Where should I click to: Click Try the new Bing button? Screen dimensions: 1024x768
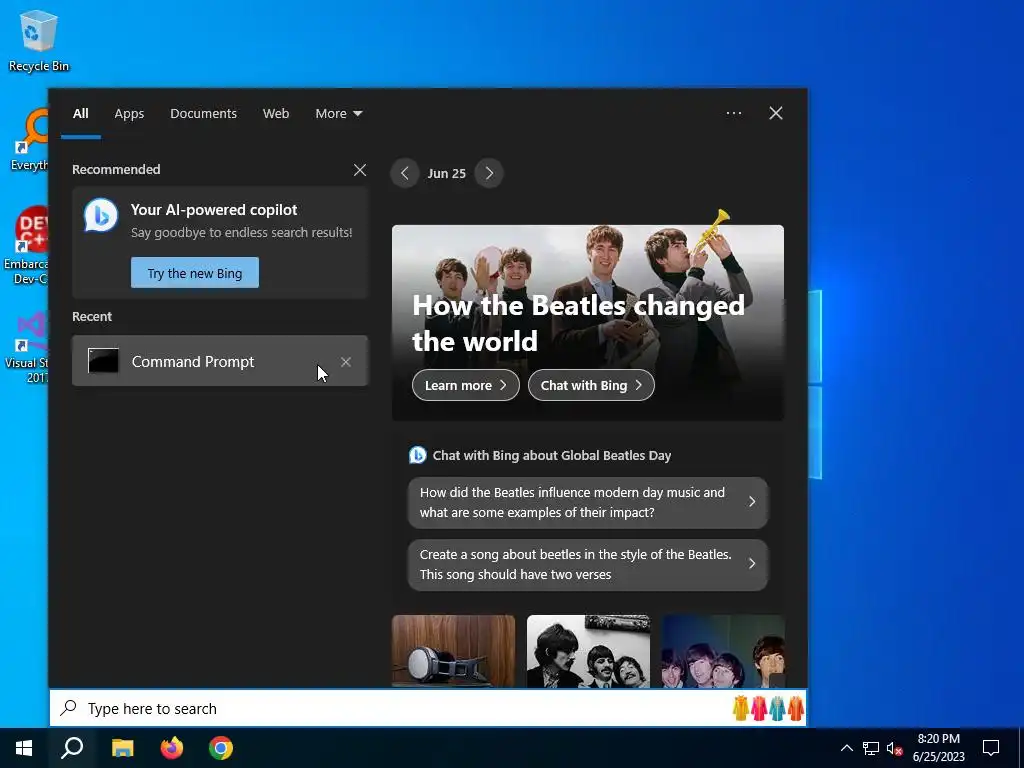pos(195,273)
